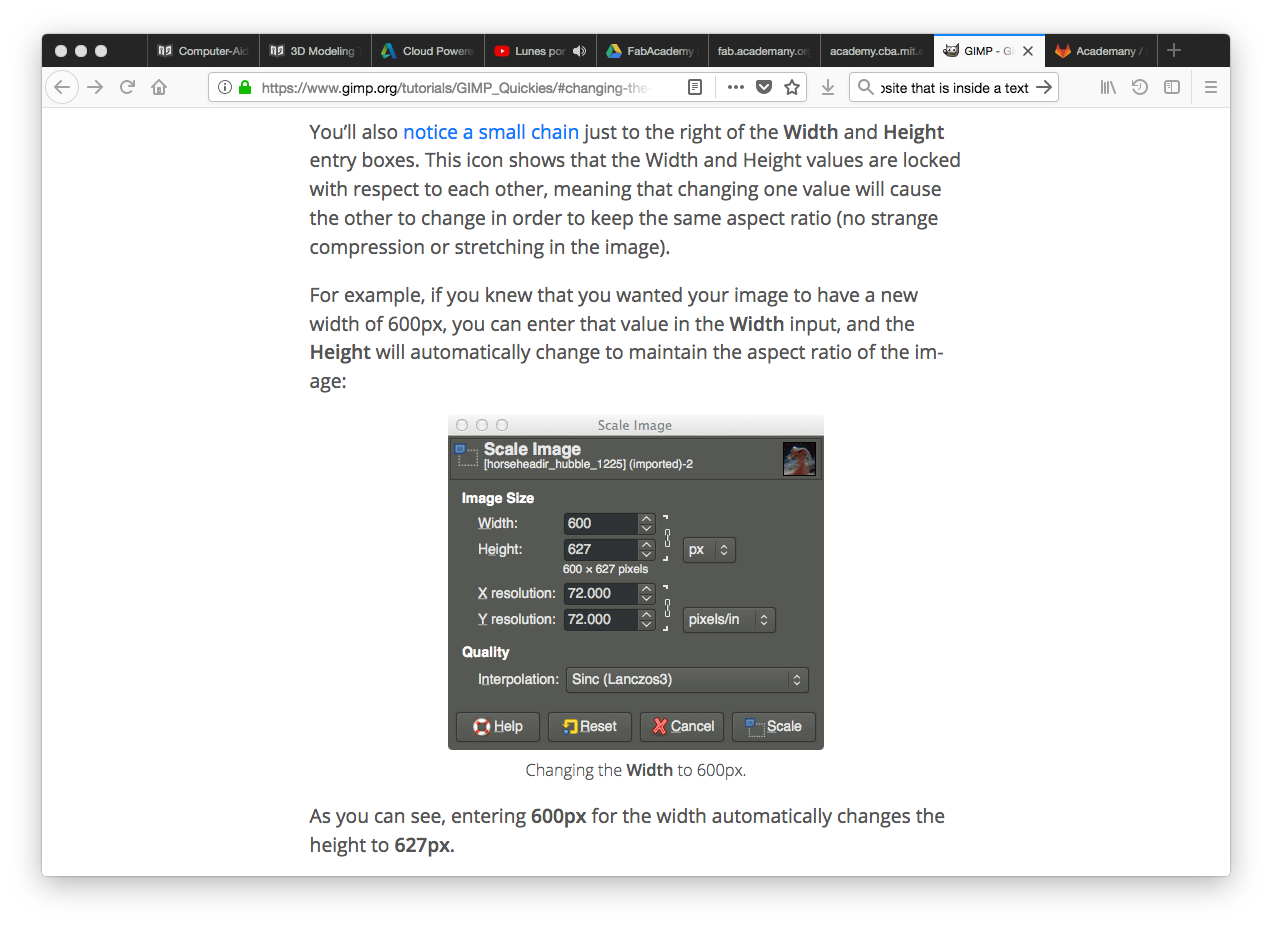Click the horsehead nebula thumbnail in dialog
This screenshot has height=926, width=1272.
(x=799, y=459)
